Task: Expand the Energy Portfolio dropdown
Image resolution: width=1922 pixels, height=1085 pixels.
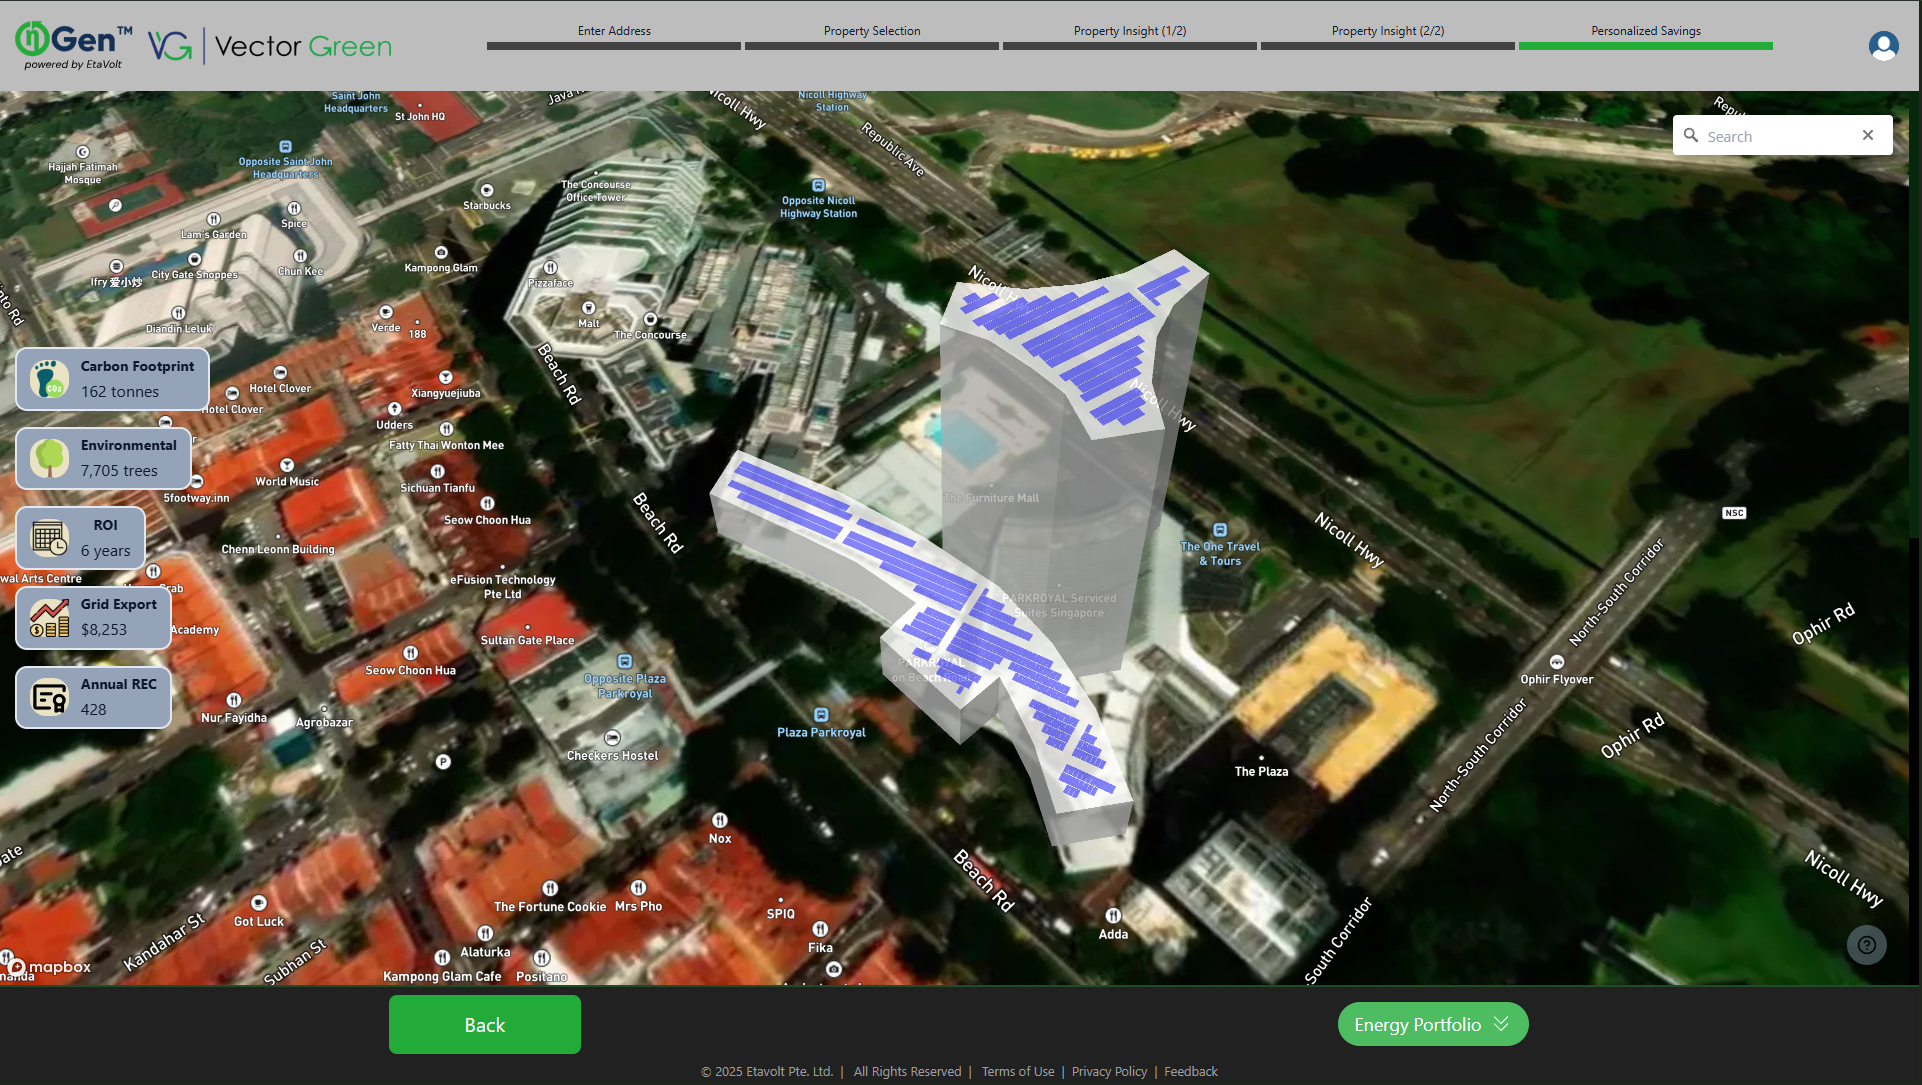Action: click(1432, 1024)
